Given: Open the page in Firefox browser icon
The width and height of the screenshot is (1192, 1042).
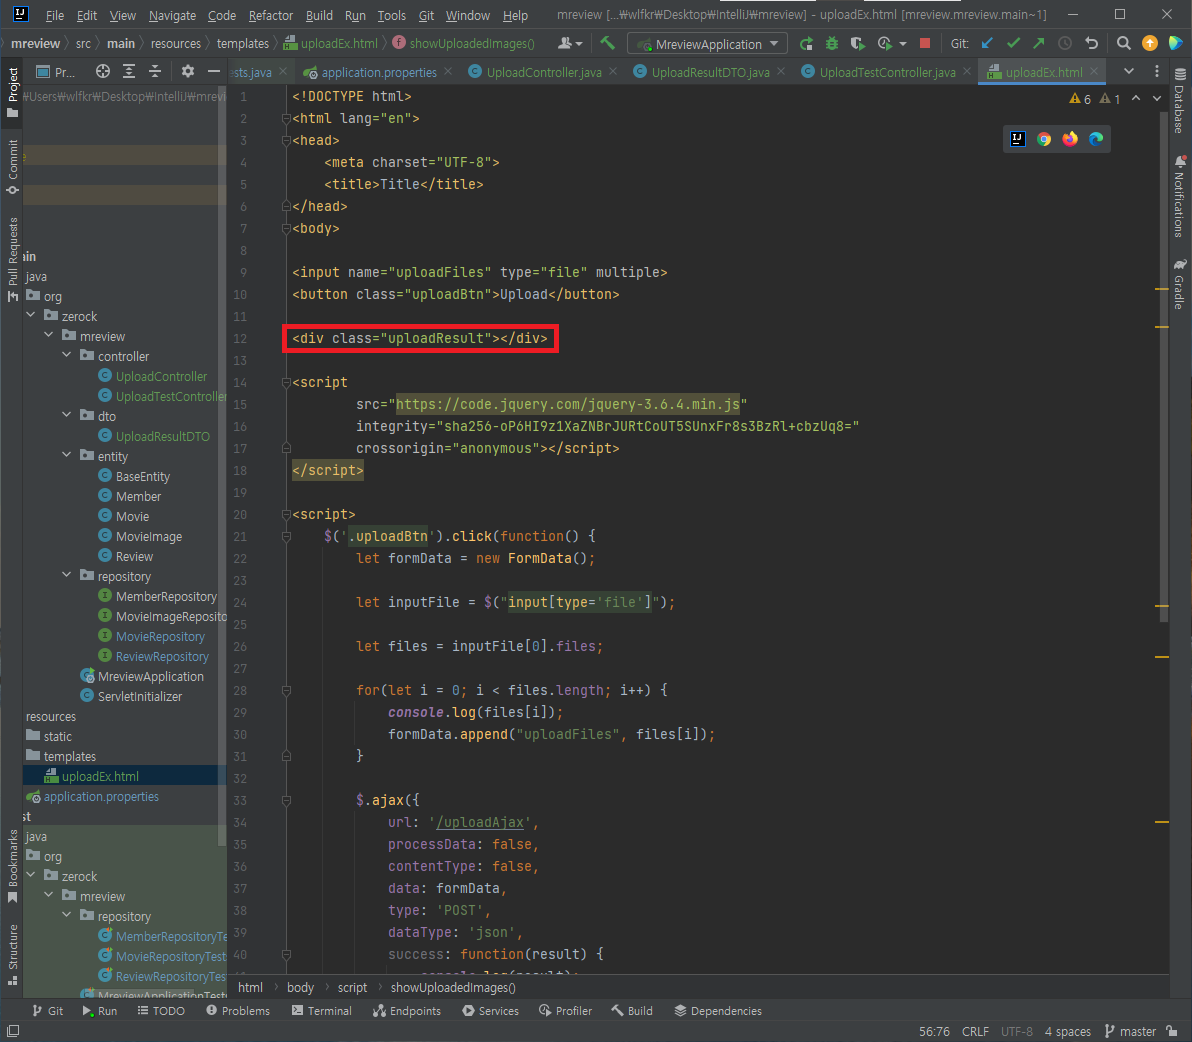Looking at the screenshot, I should pyautogui.click(x=1070, y=138).
